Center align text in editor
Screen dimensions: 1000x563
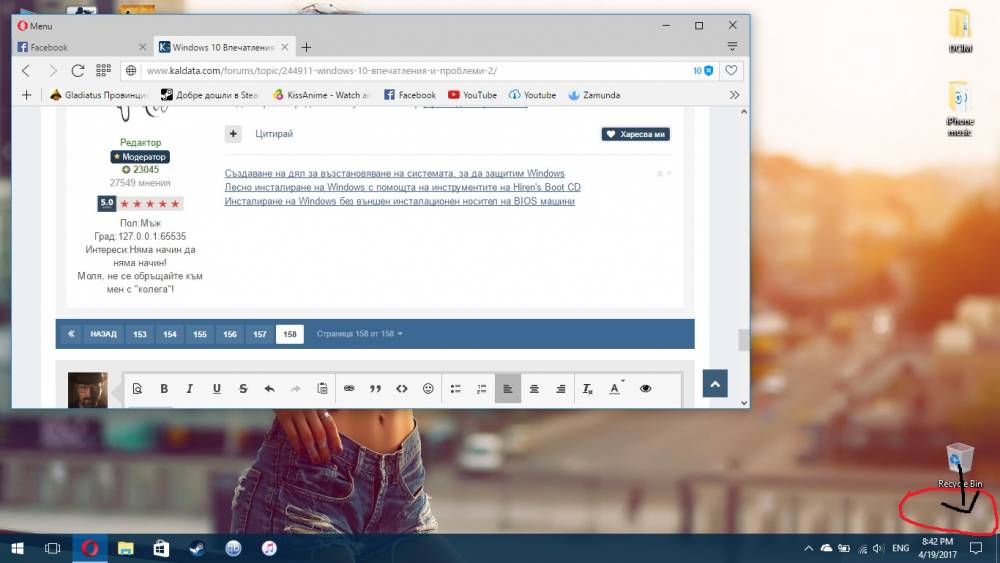coord(534,388)
